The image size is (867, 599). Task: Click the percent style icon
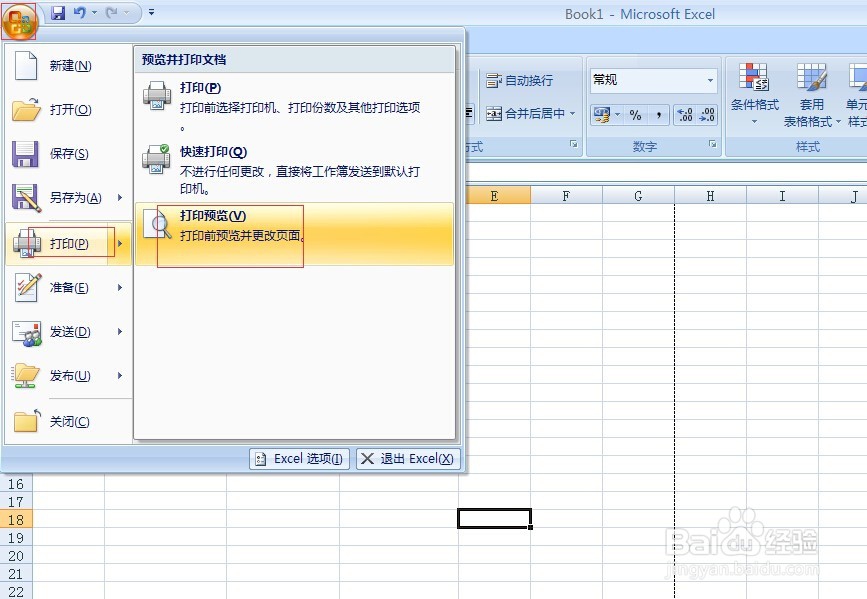(x=635, y=115)
